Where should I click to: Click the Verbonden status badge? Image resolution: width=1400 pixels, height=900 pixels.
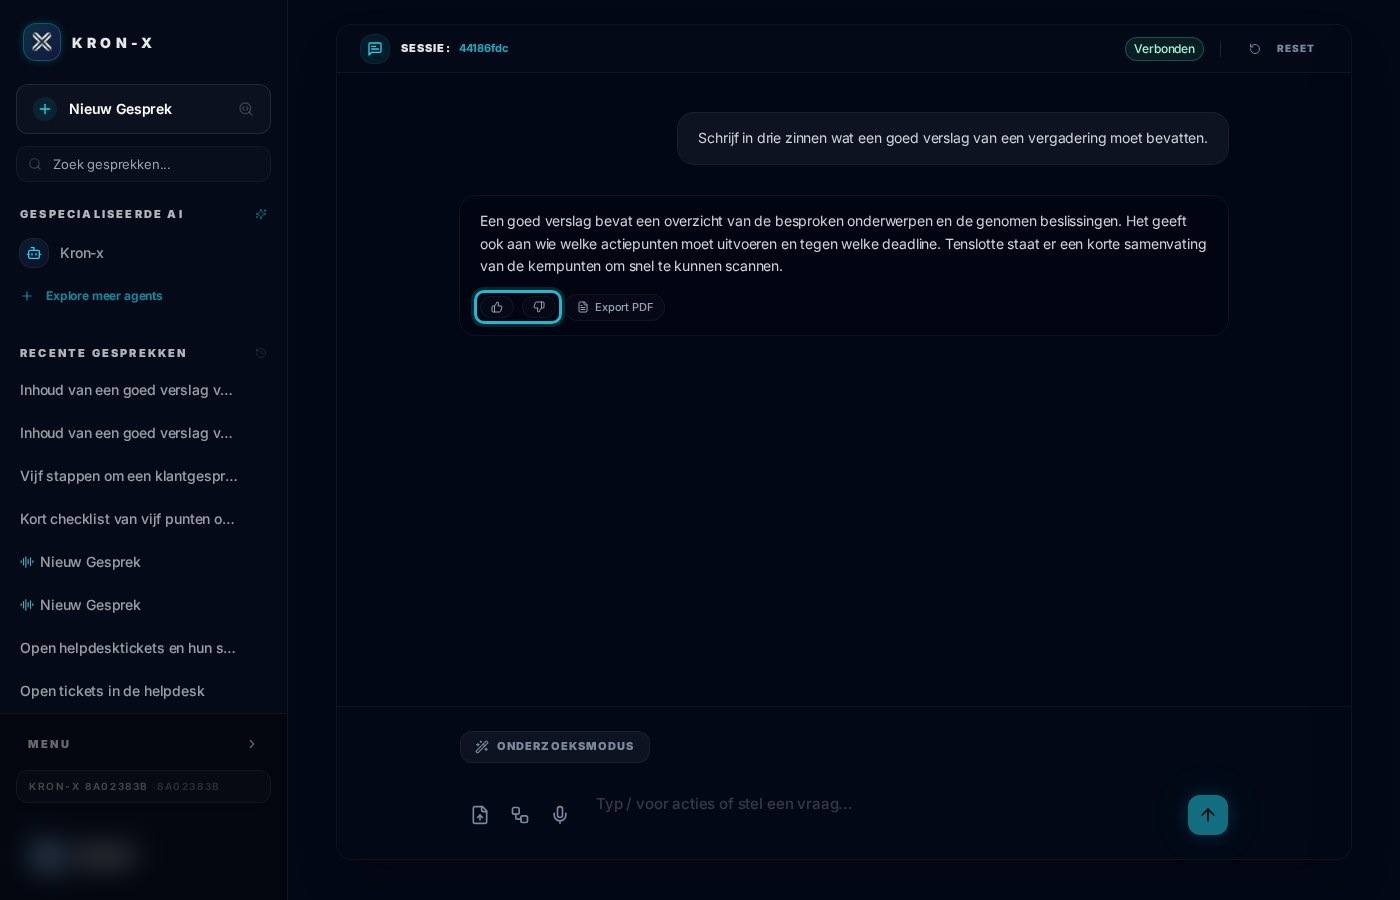[x=1164, y=49]
